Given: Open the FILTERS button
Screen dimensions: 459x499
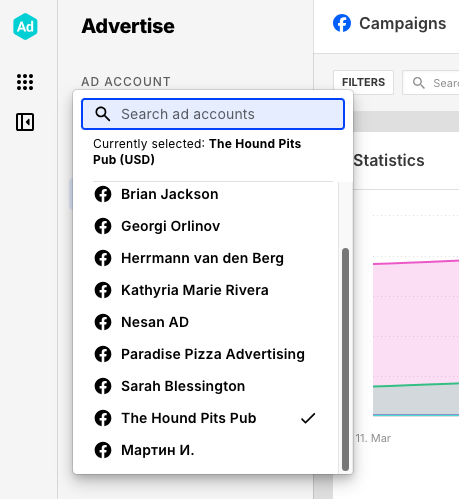Looking at the screenshot, I should (x=363, y=82).
